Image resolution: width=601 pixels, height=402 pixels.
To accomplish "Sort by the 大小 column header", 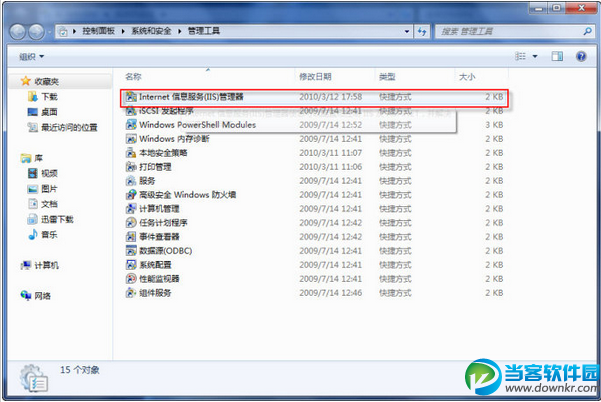I will 467,77.
